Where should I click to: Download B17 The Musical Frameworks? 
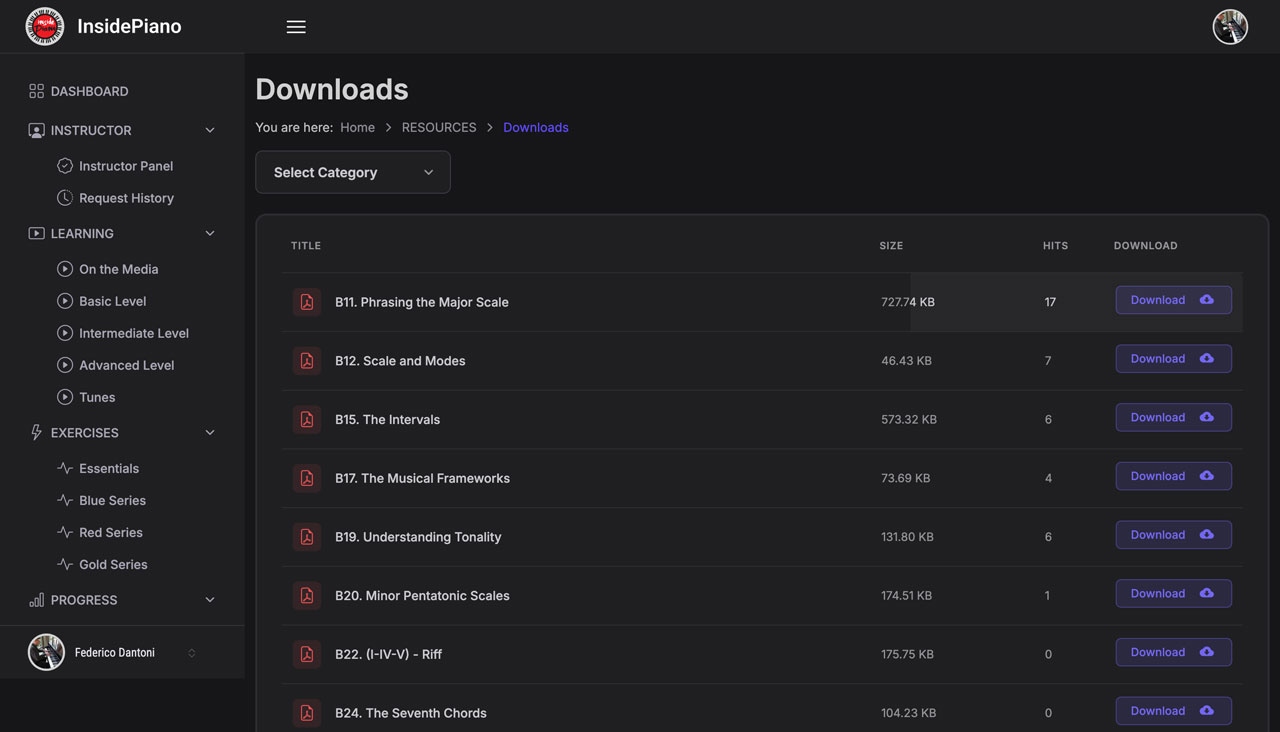click(x=1174, y=476)
